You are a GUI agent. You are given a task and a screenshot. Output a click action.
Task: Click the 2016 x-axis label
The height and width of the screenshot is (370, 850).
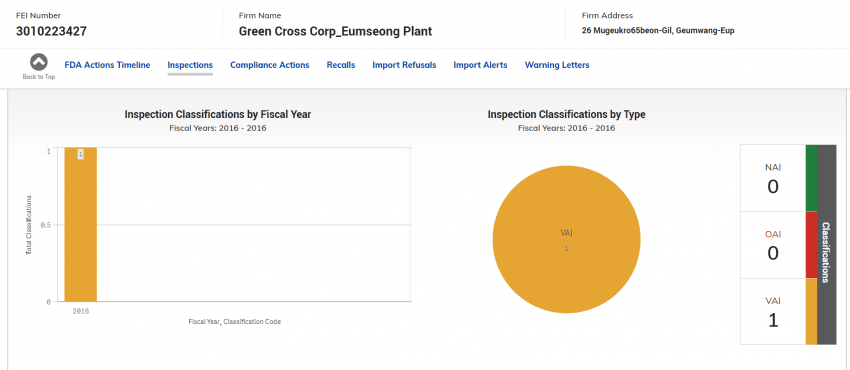[x=81, y=311]
